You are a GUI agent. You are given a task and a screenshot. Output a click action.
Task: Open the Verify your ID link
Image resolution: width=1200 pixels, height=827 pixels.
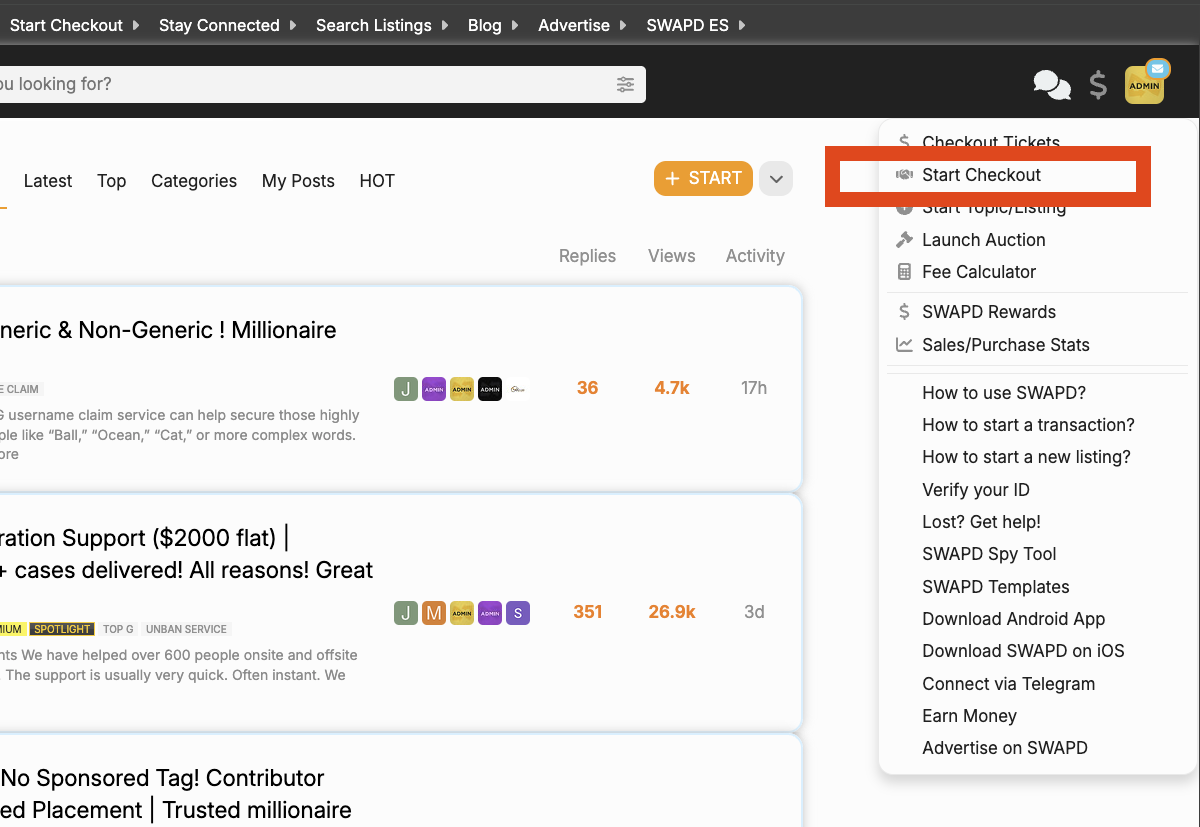pos(975,490)
